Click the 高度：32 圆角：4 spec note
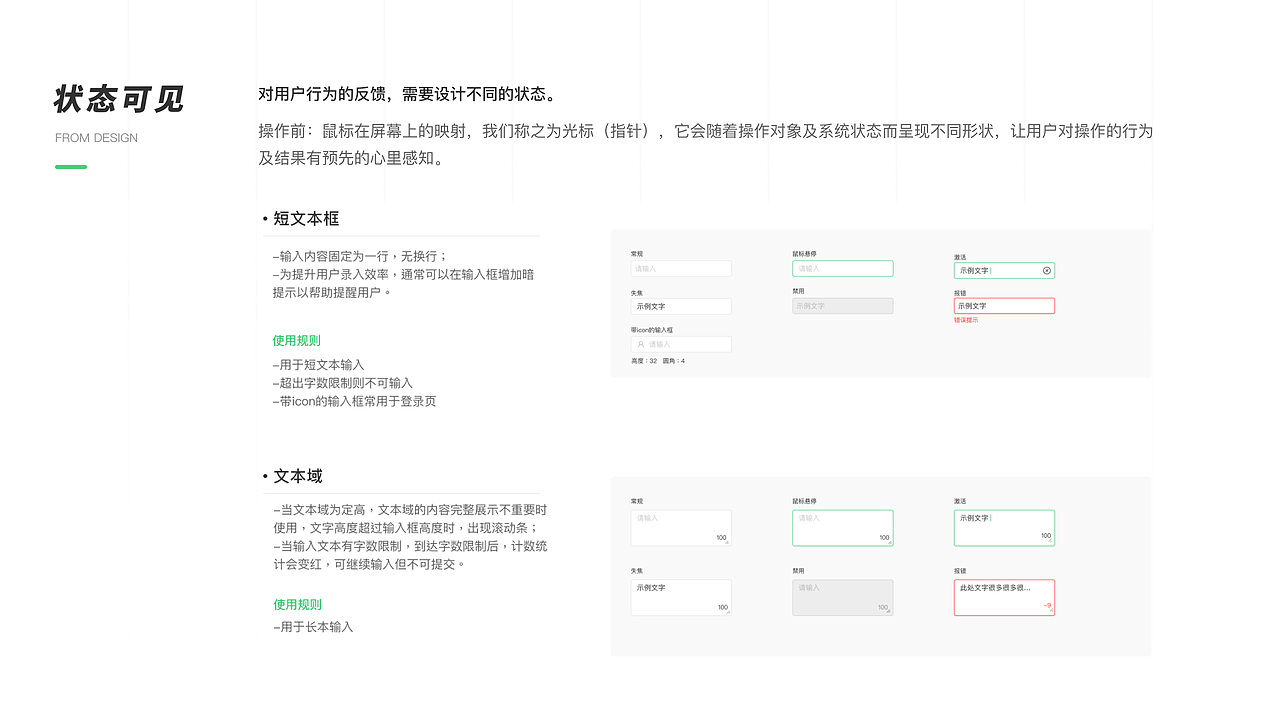The height and width of the screenshot is (720, 1280). coord(658,361)
